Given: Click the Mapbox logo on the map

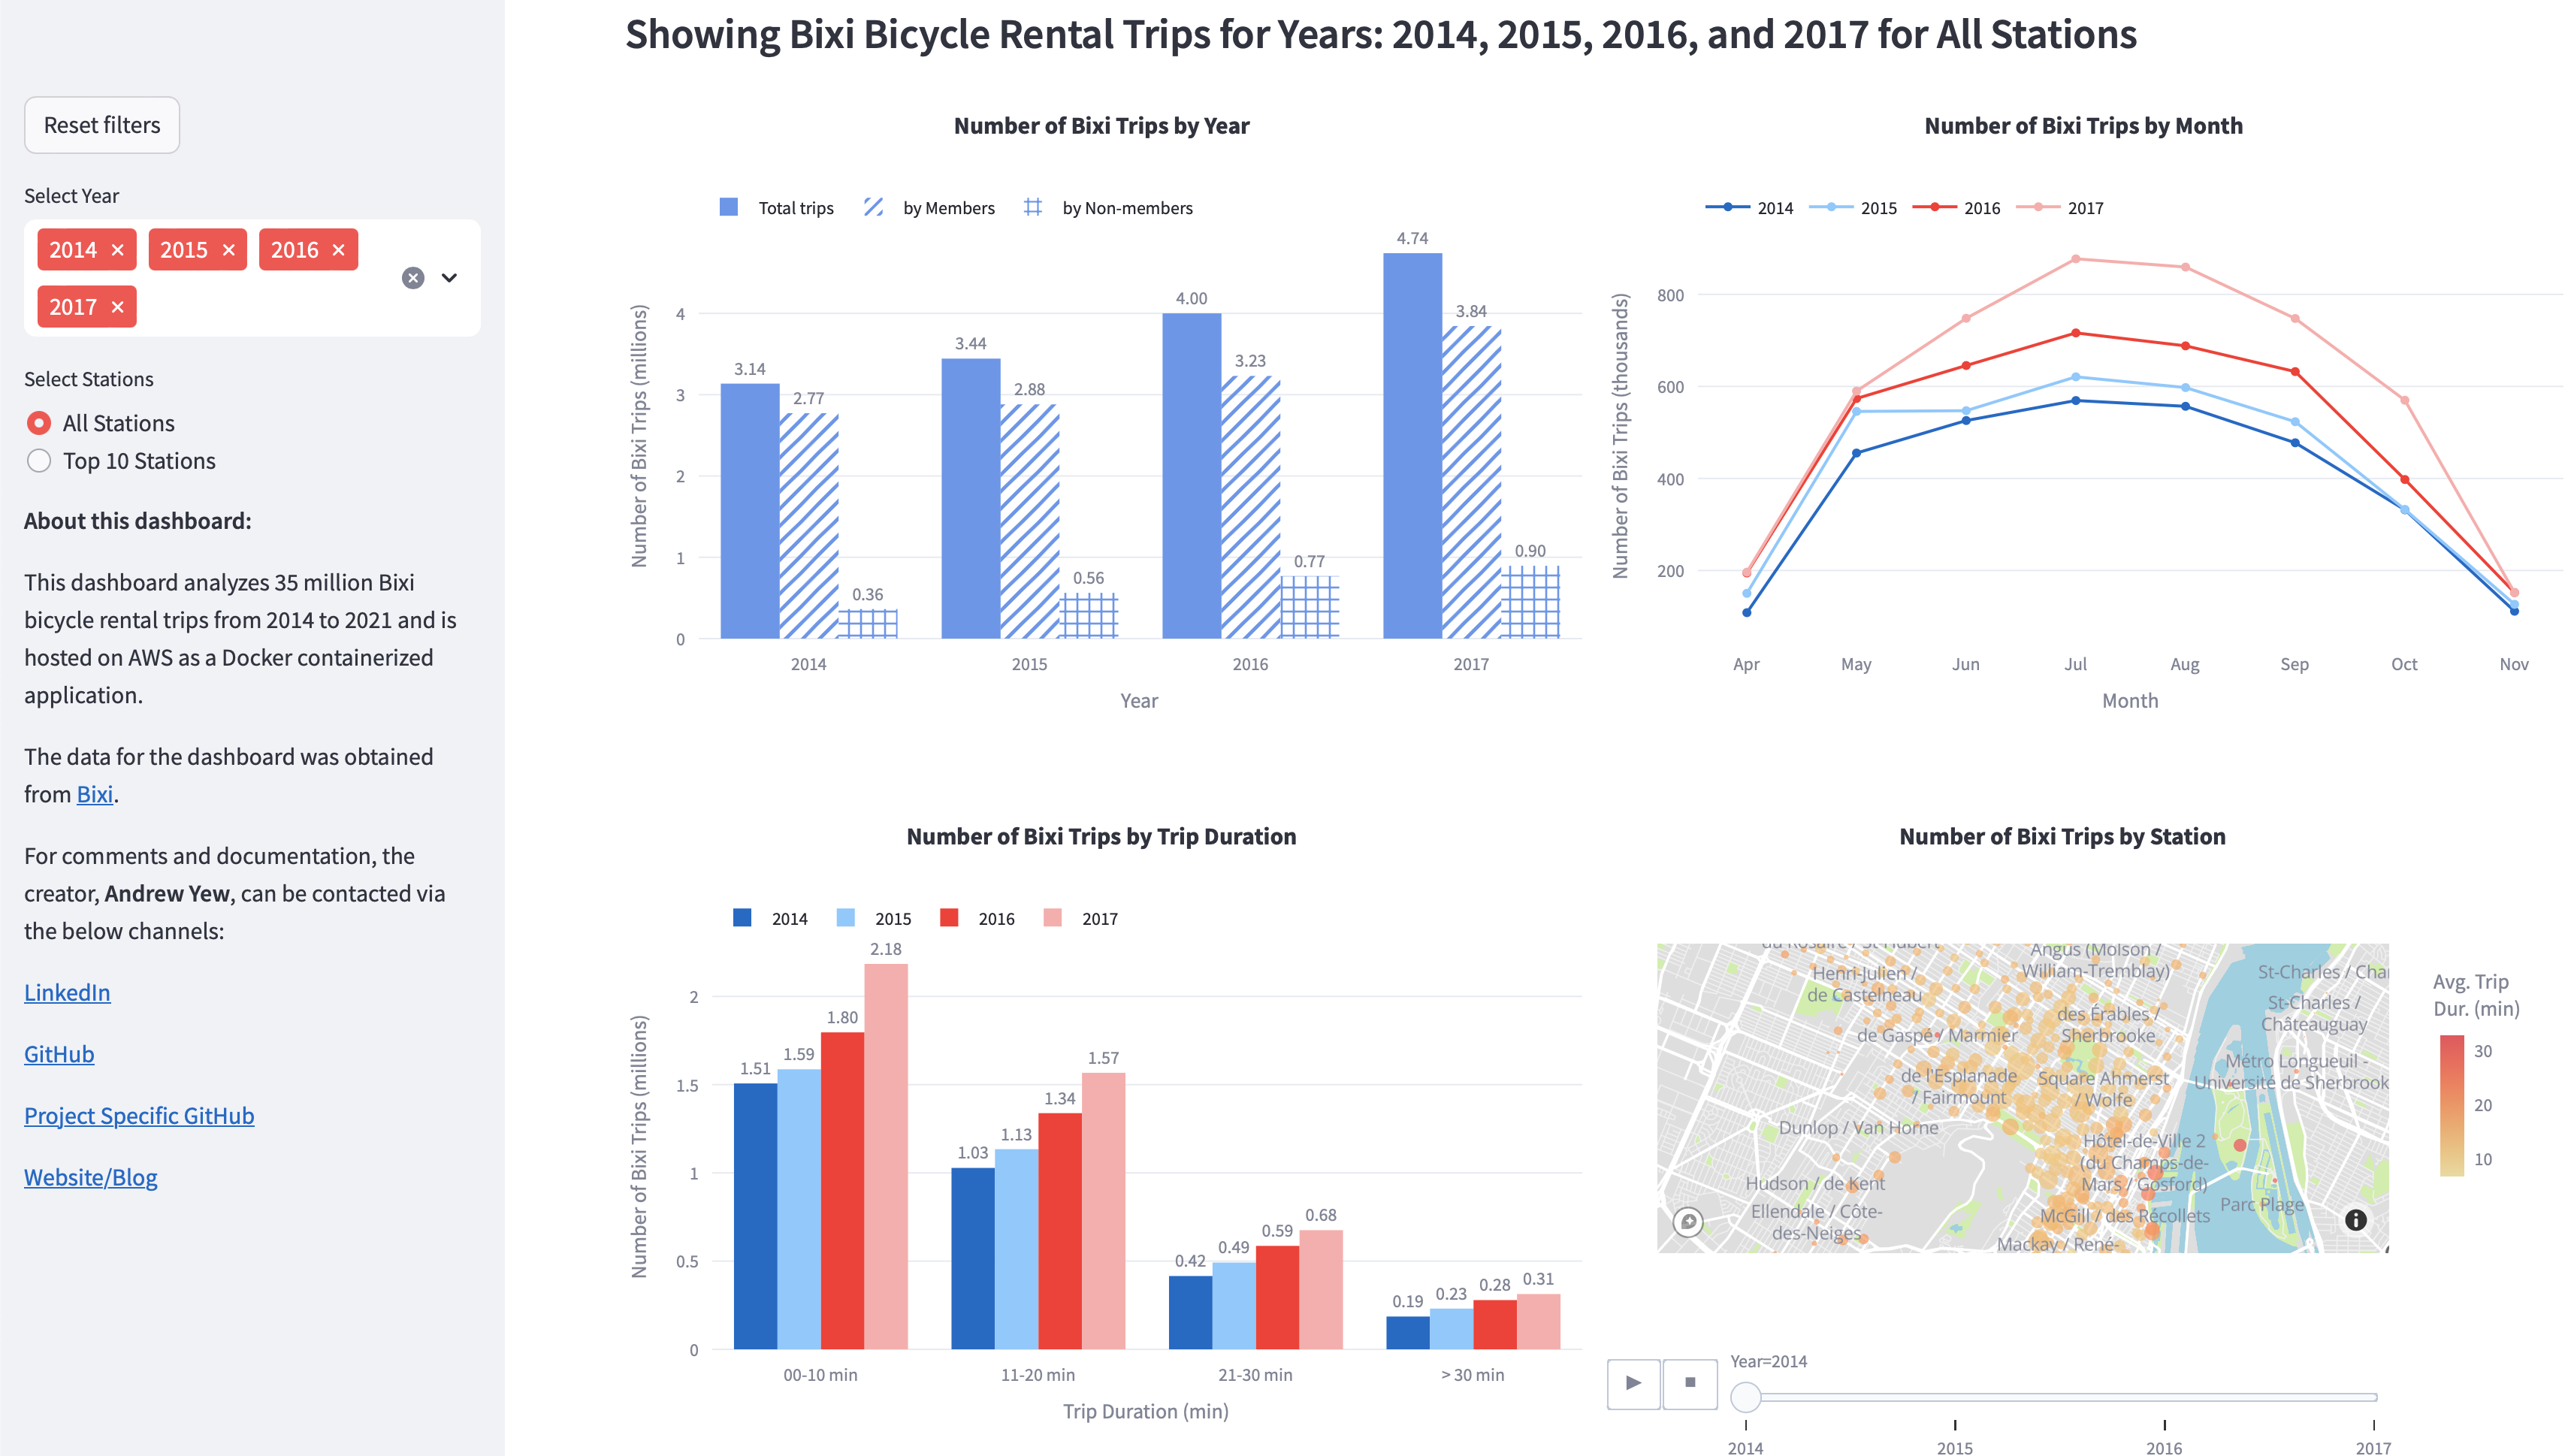Looking at the screenshot, I should (x=1688, y=1222).
